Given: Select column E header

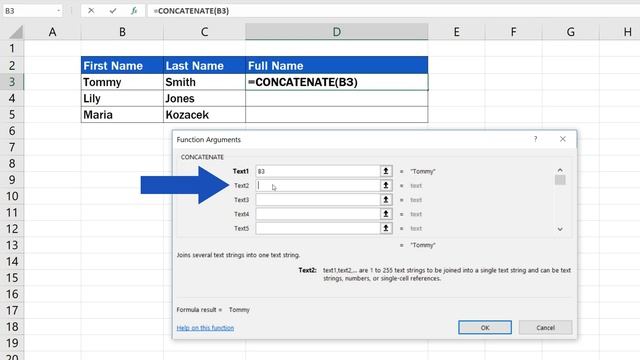Looking at the screenshot, I should [456, 32].
